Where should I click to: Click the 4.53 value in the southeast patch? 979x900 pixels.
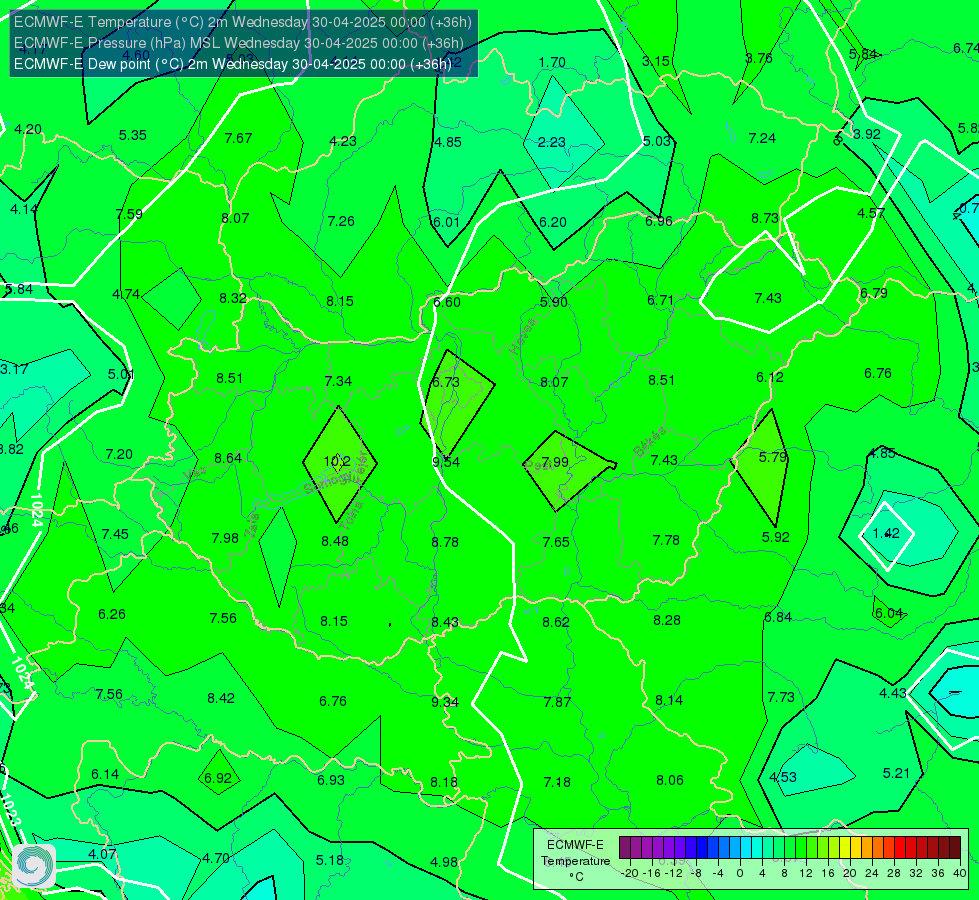tap(783, 777)
